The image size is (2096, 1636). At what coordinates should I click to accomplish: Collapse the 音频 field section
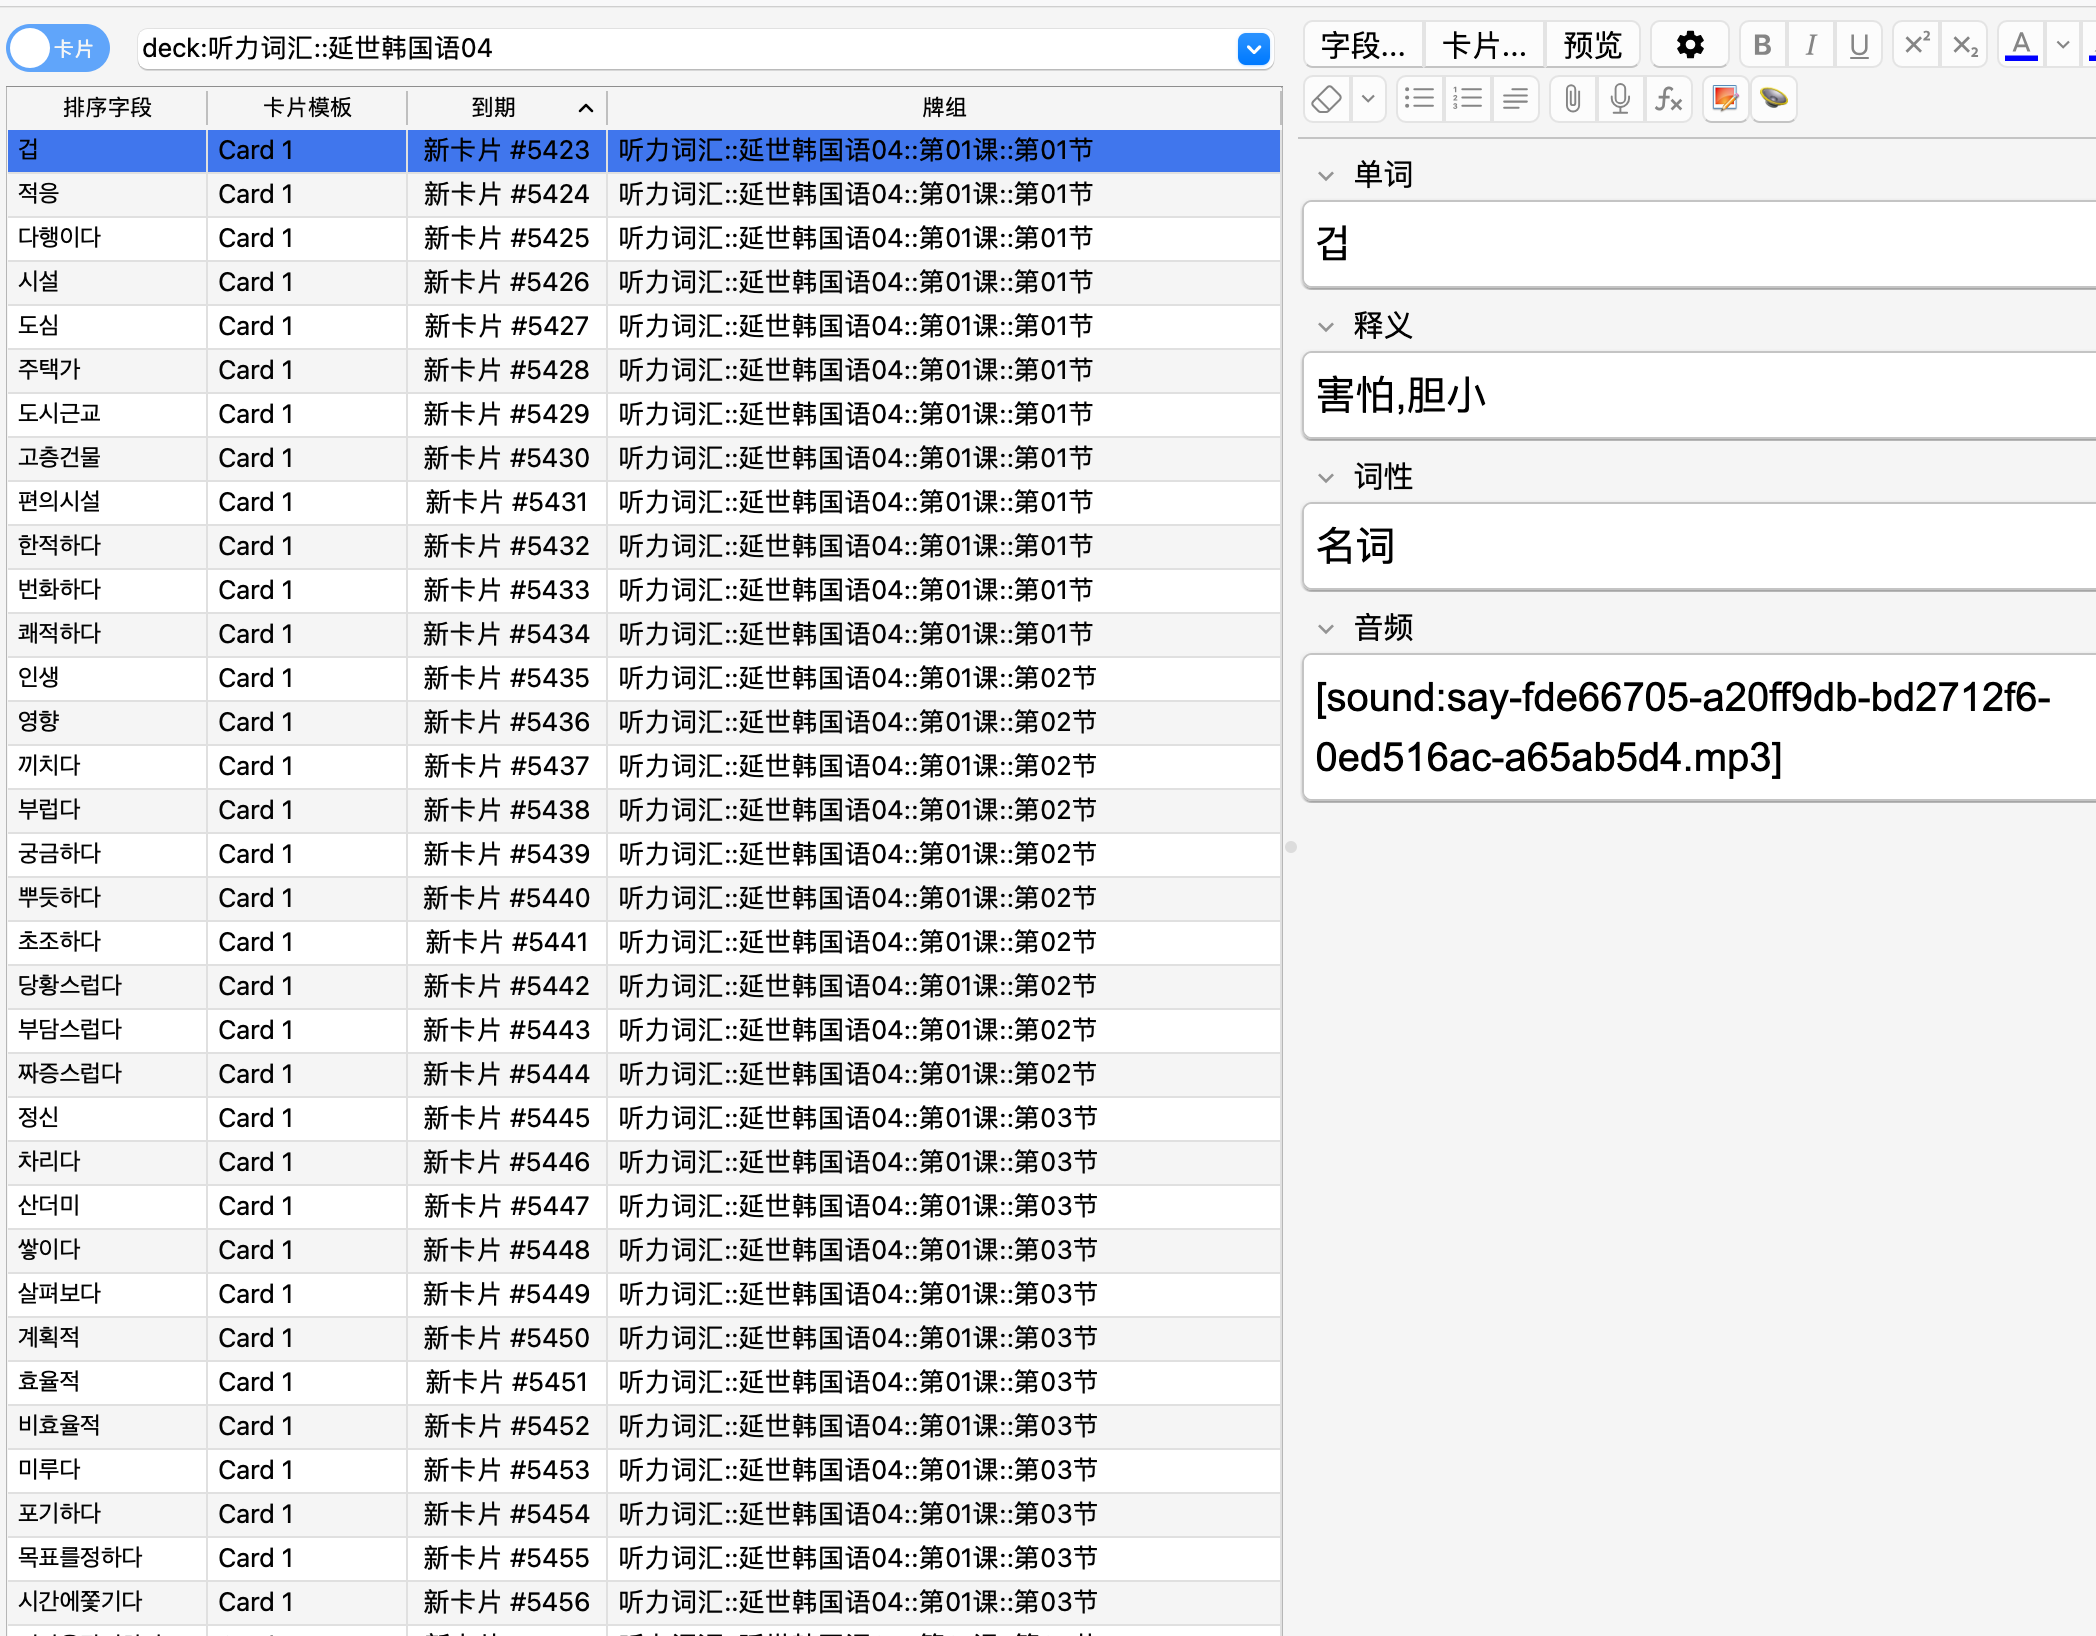click(x=1327, y=629)
